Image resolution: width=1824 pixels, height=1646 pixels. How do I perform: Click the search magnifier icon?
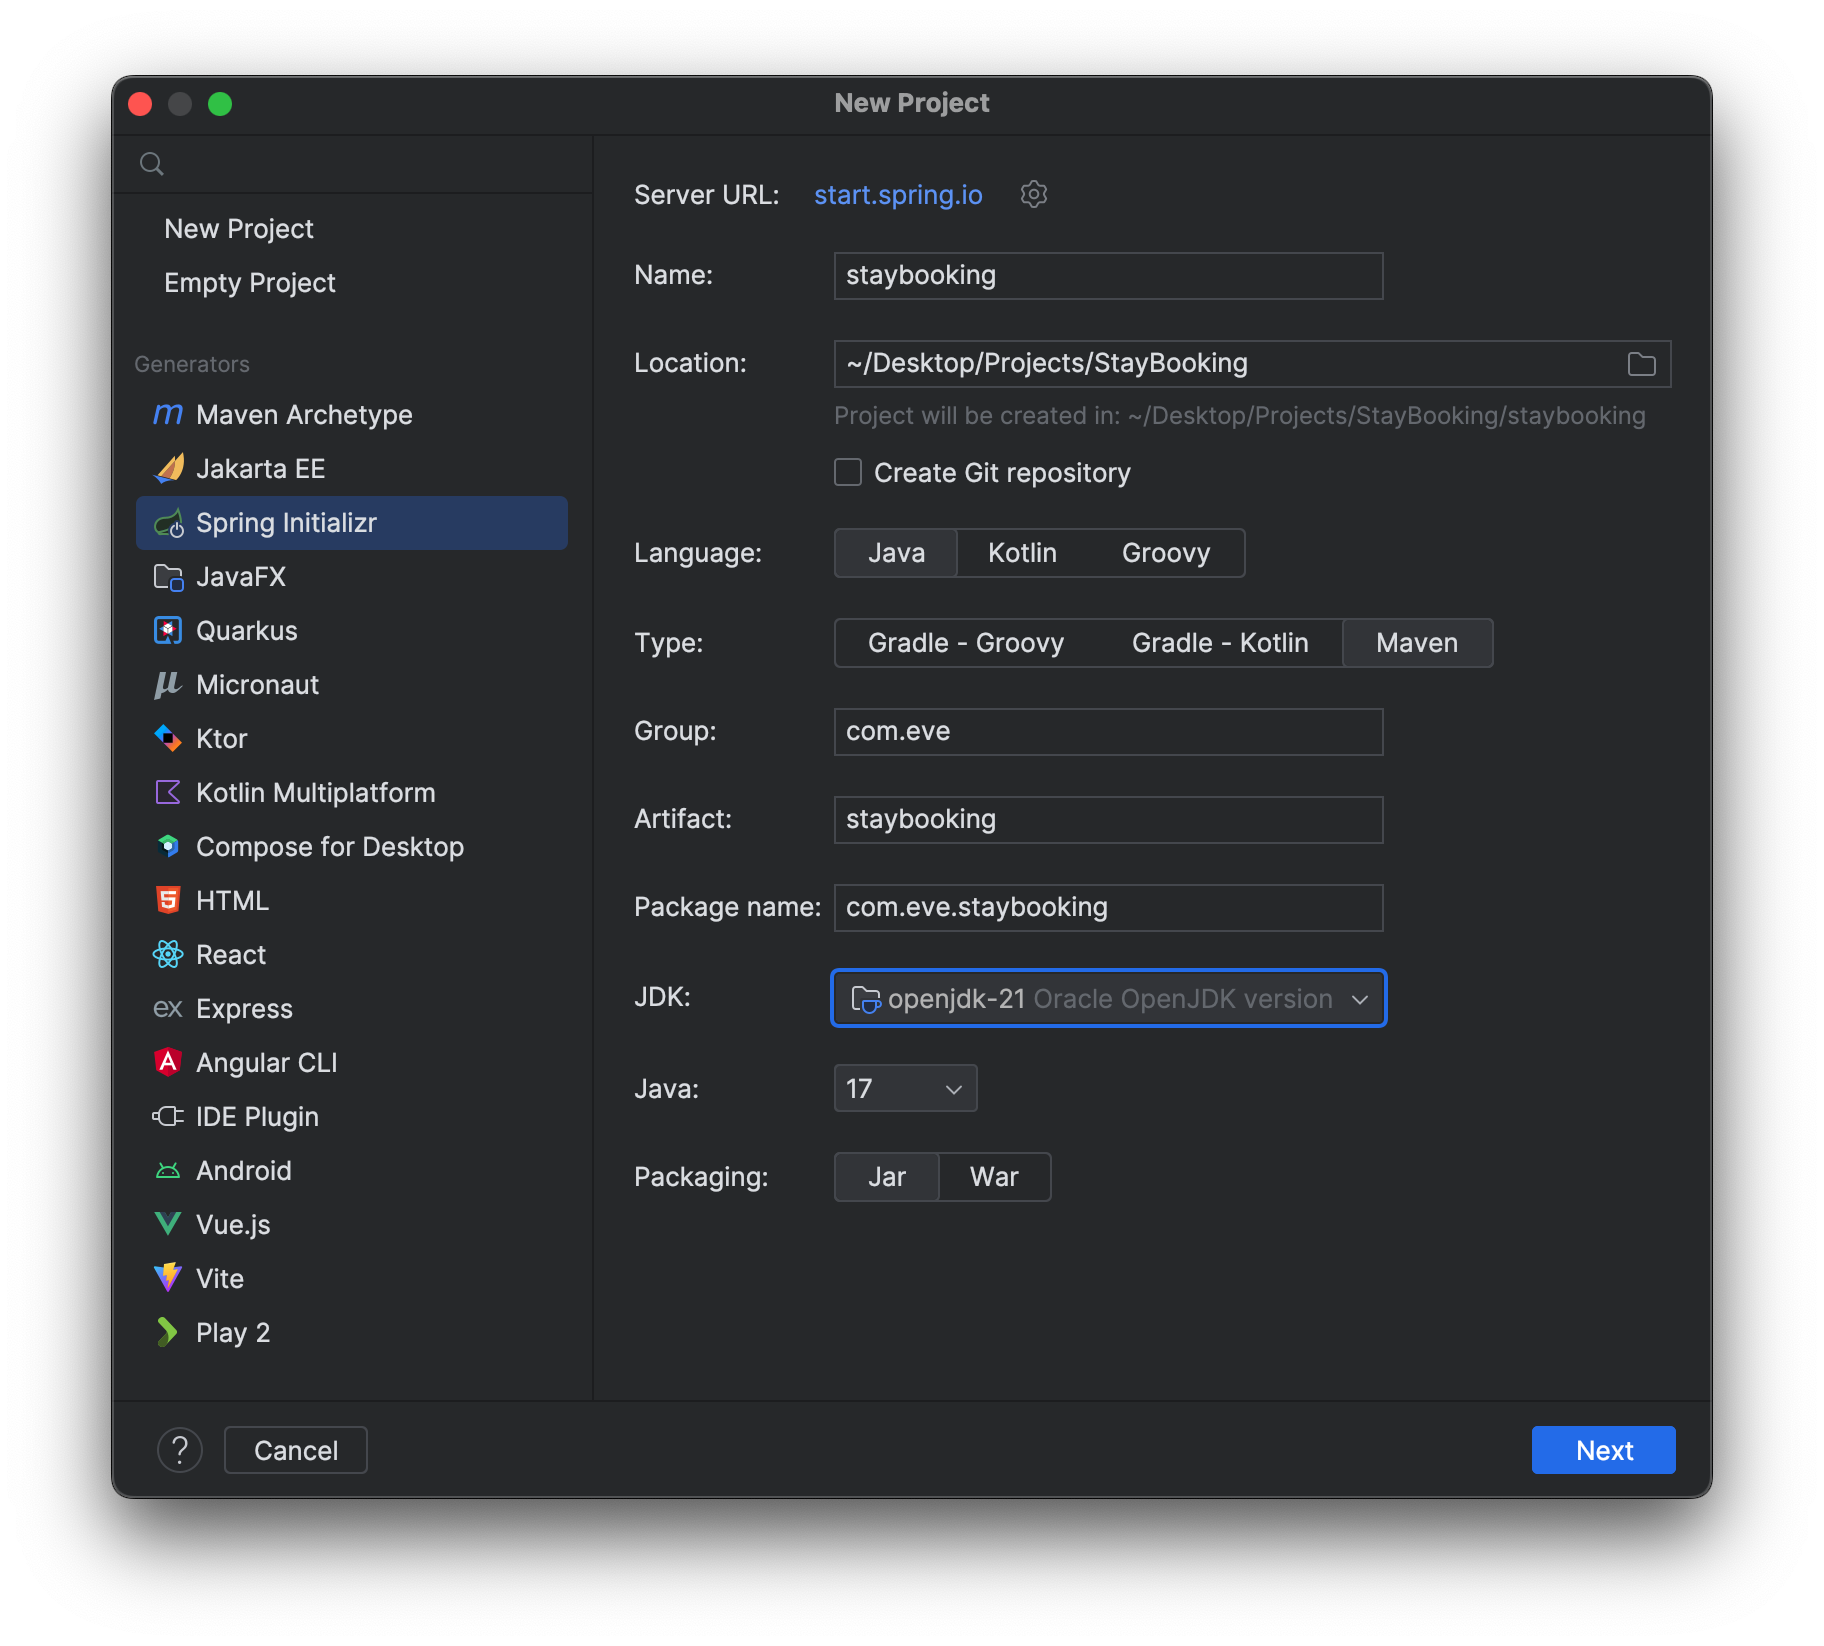click(x=152, y=164)
